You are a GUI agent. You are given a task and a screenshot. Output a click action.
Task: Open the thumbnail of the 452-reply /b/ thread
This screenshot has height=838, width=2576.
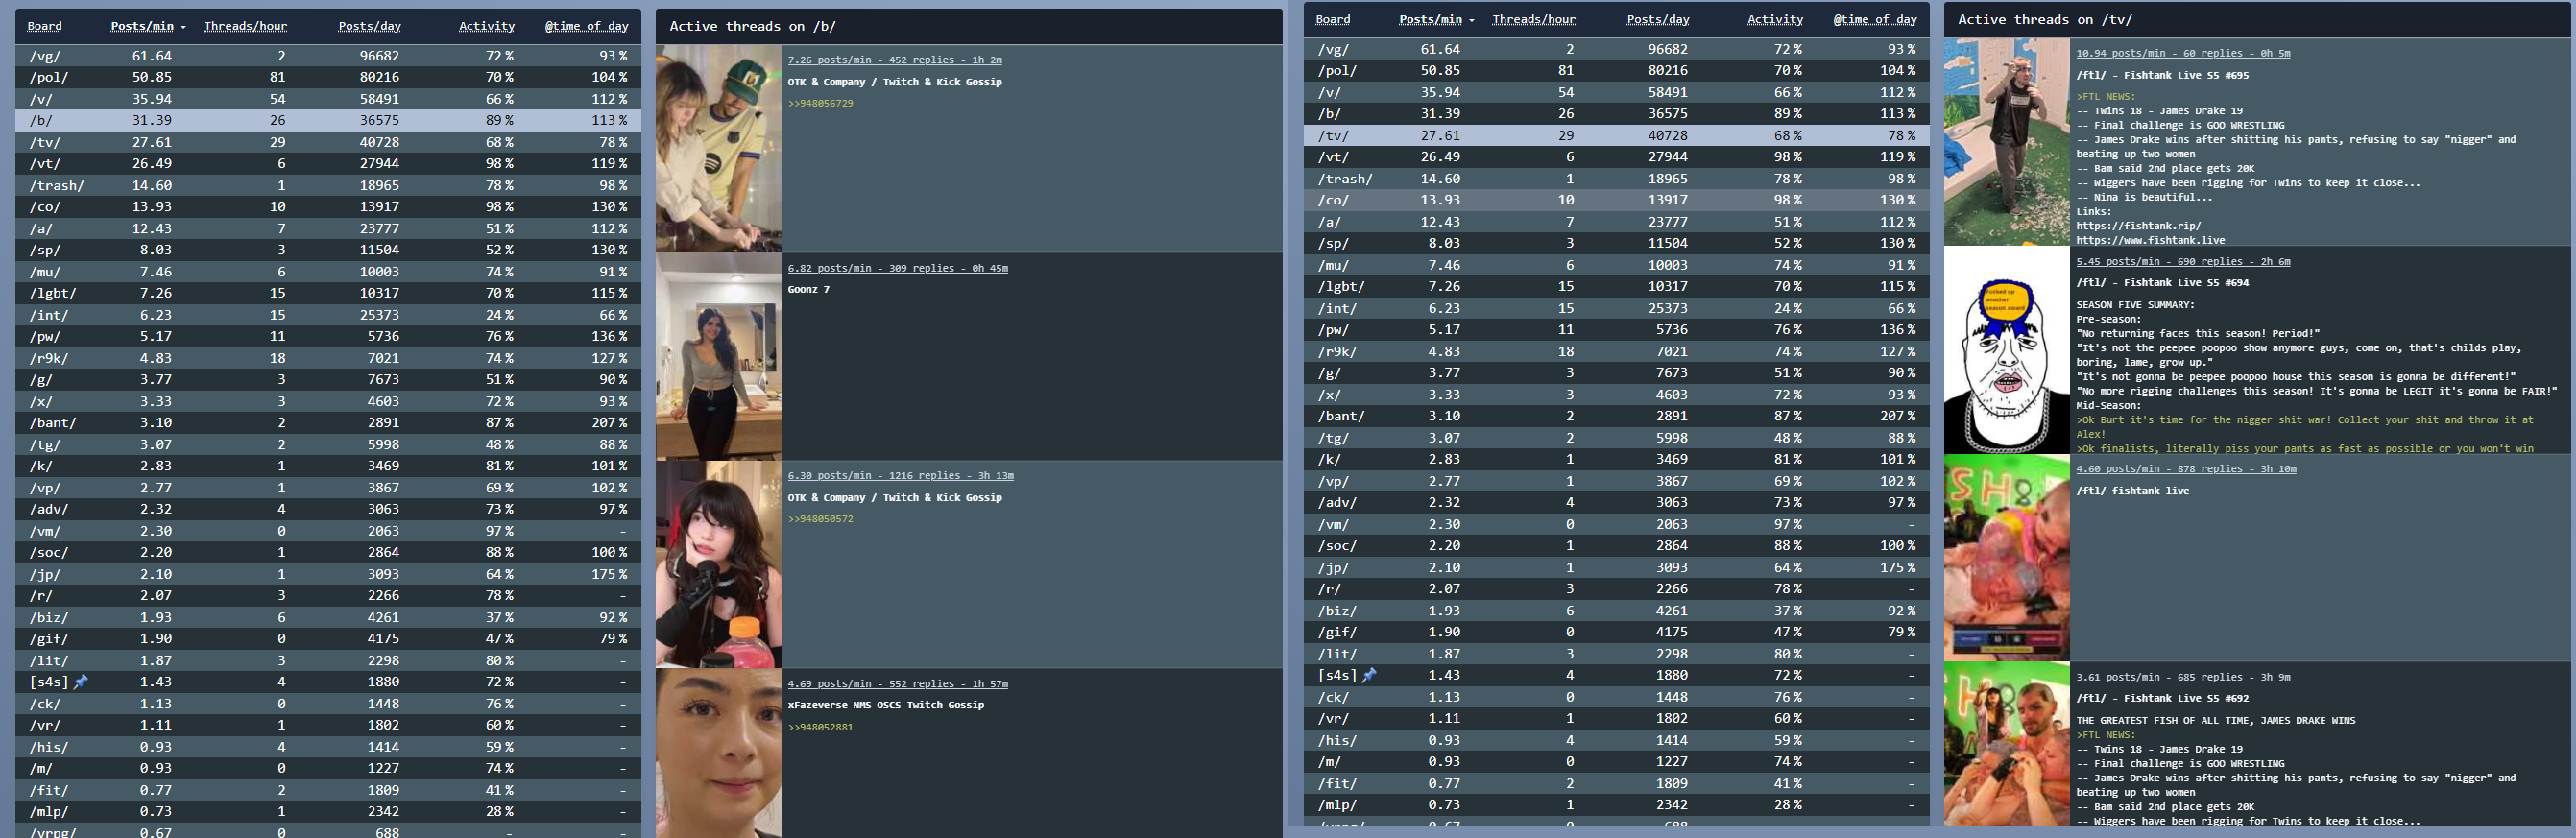pos(718,148)
